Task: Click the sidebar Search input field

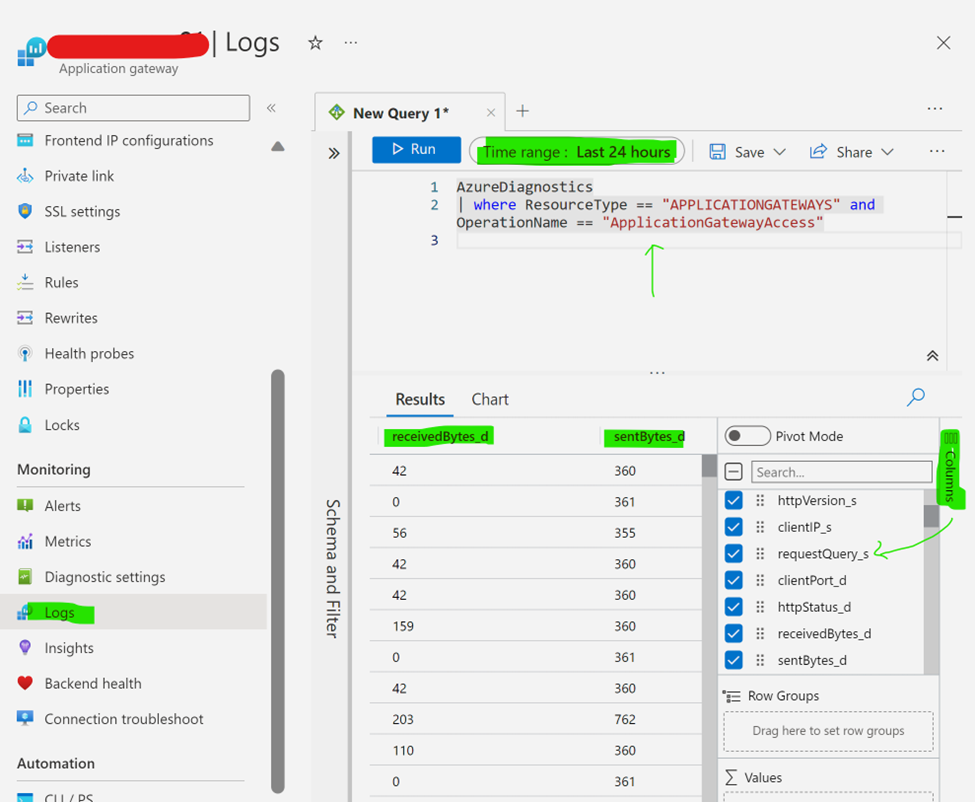Action: pos(133,108)
